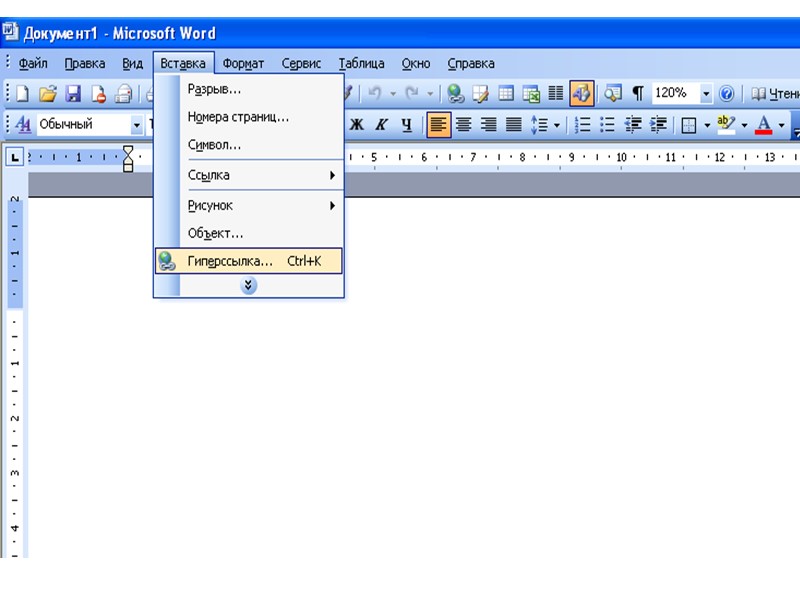Click the Redo arrow icon
This screenshot has width=800, height=600.
412,93
